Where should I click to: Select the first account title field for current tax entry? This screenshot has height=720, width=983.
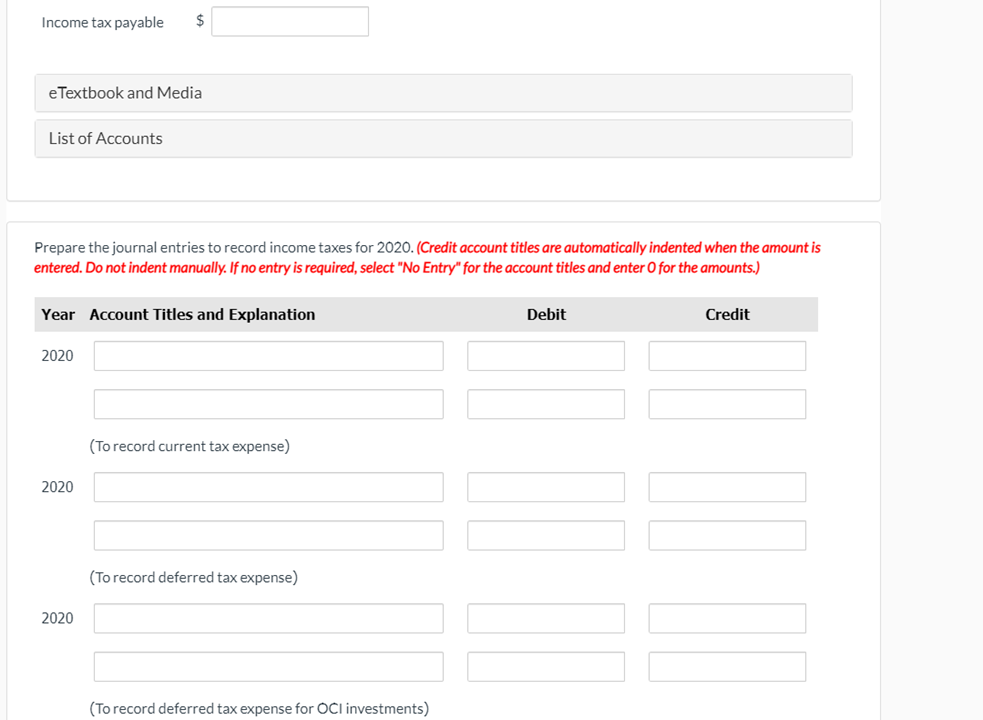click(268, 355)
